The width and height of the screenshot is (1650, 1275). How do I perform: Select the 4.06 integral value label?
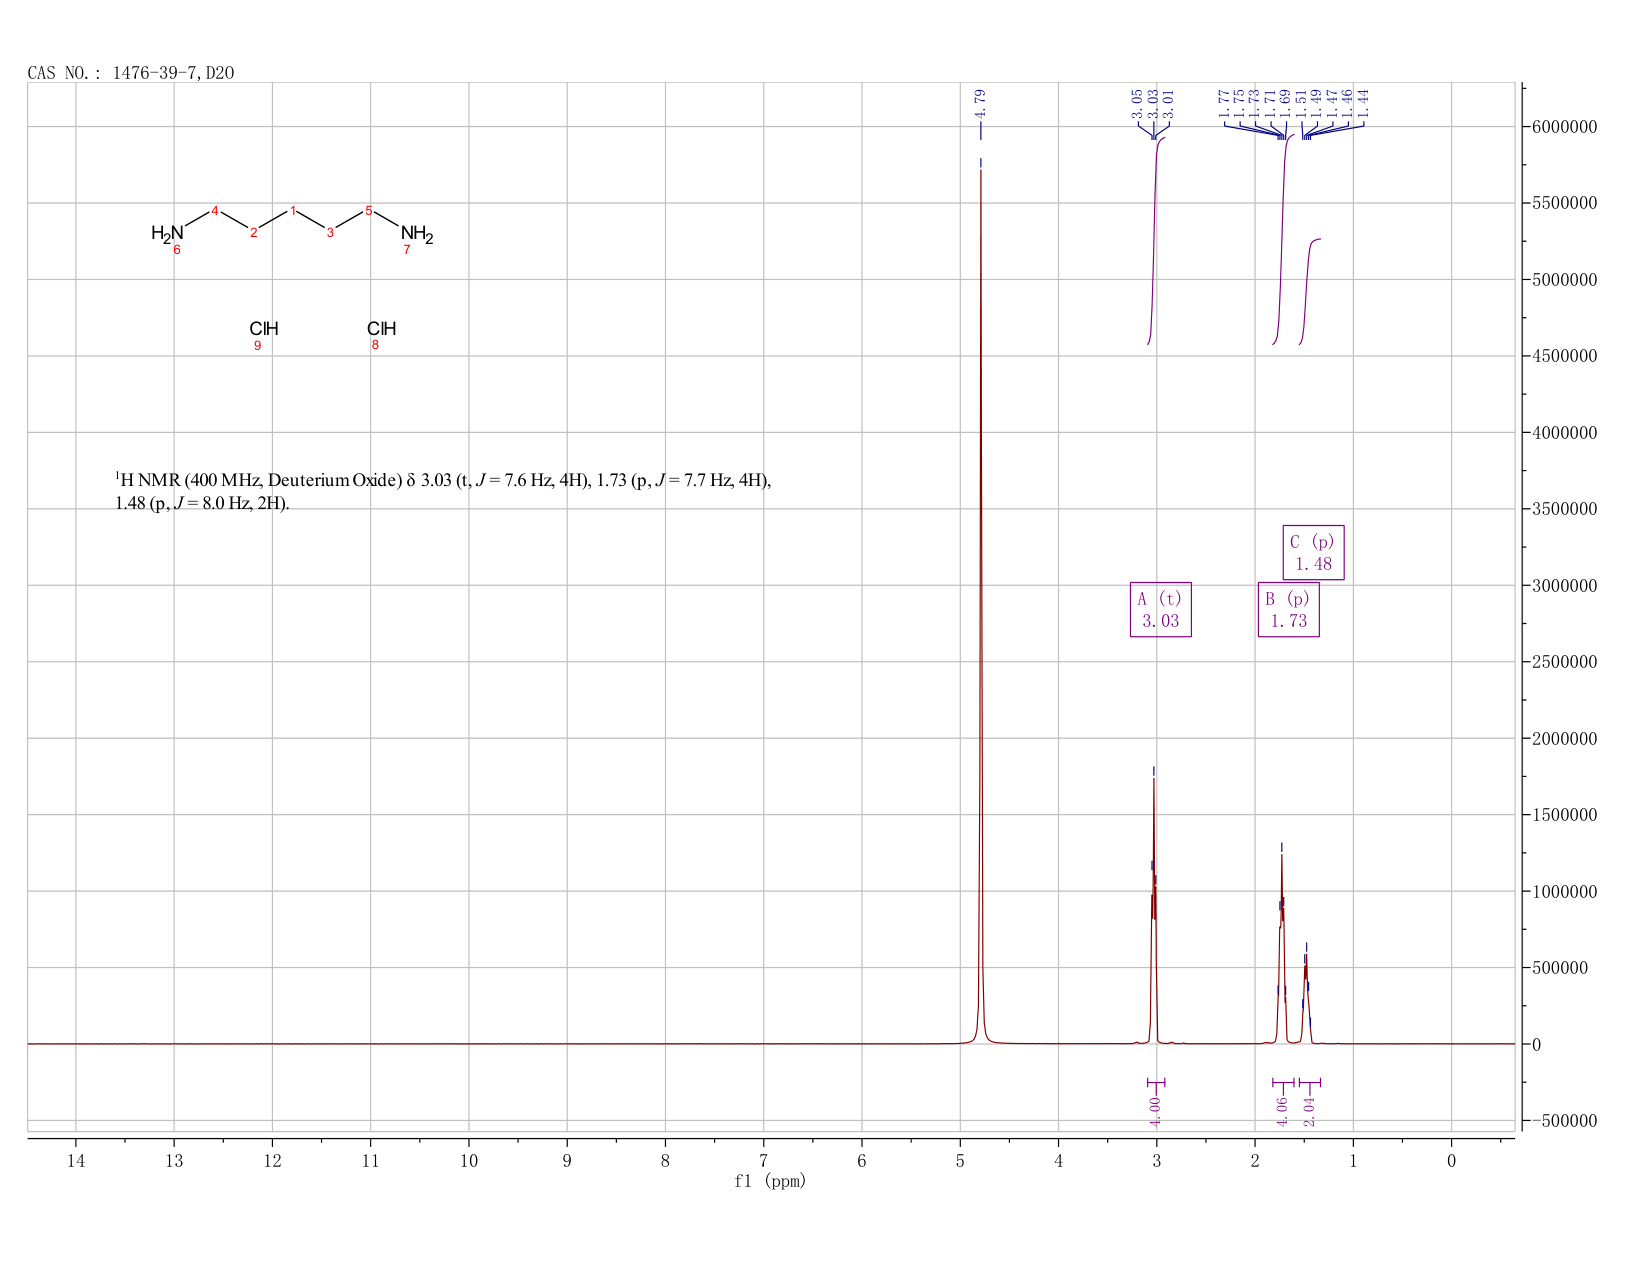tap(1282, 1111)
